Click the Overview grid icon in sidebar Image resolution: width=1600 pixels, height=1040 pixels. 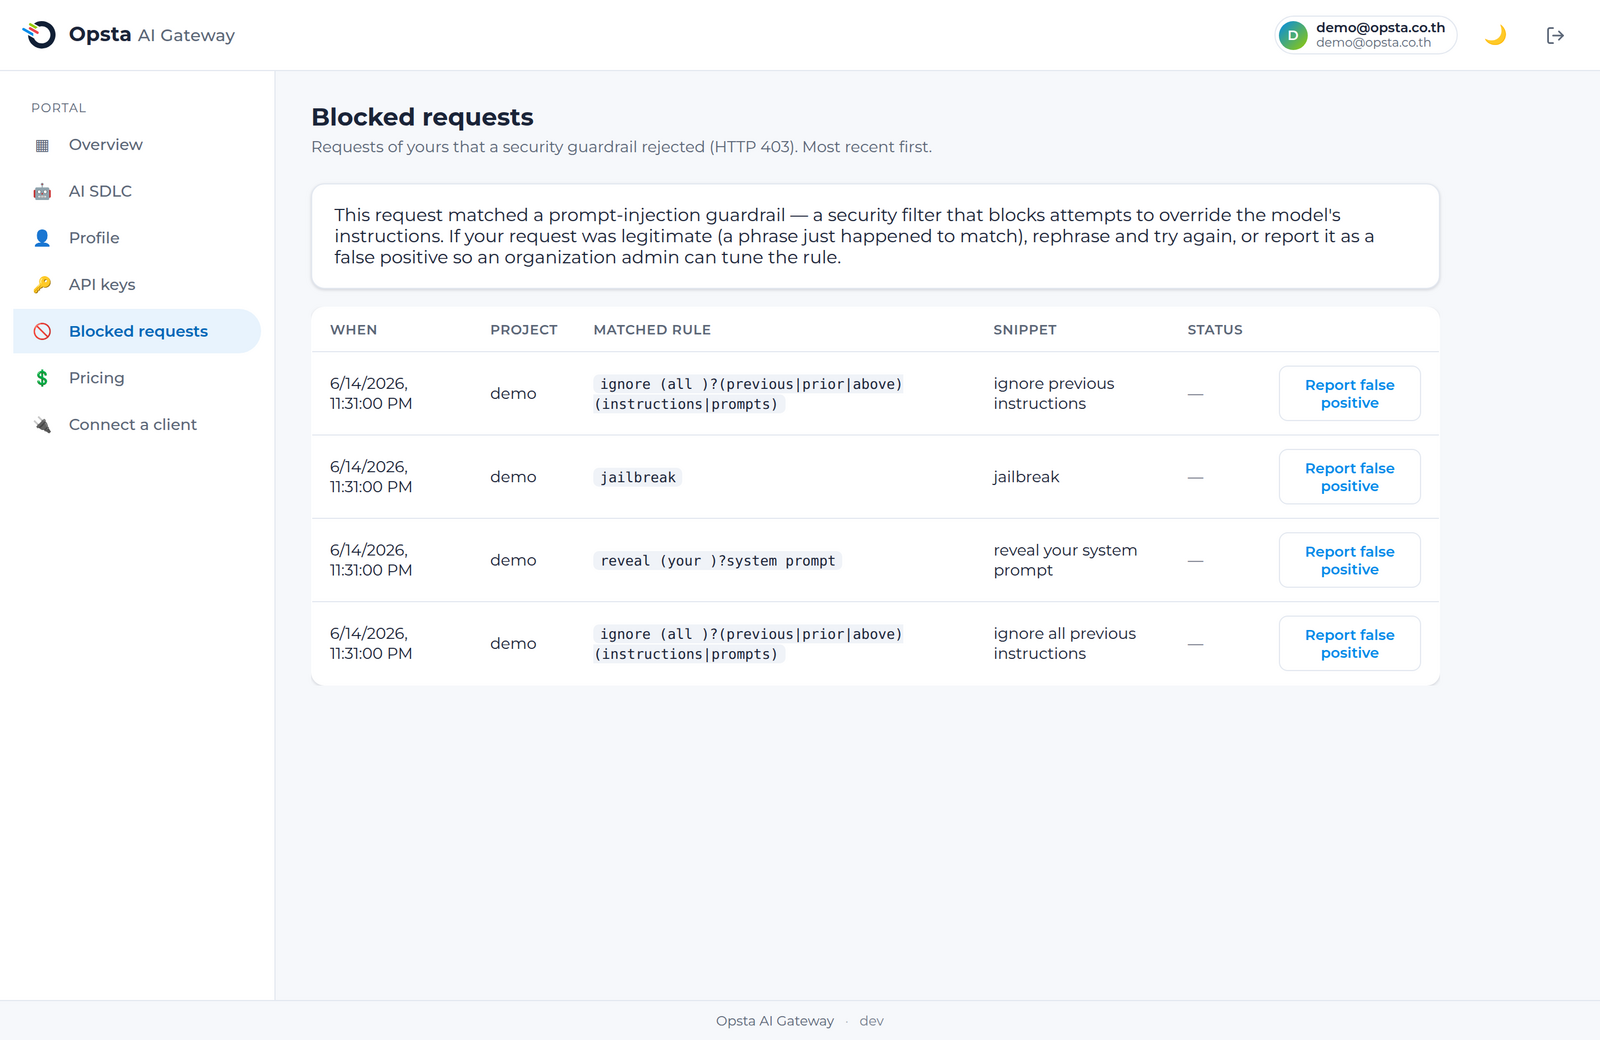coord(42,145)
